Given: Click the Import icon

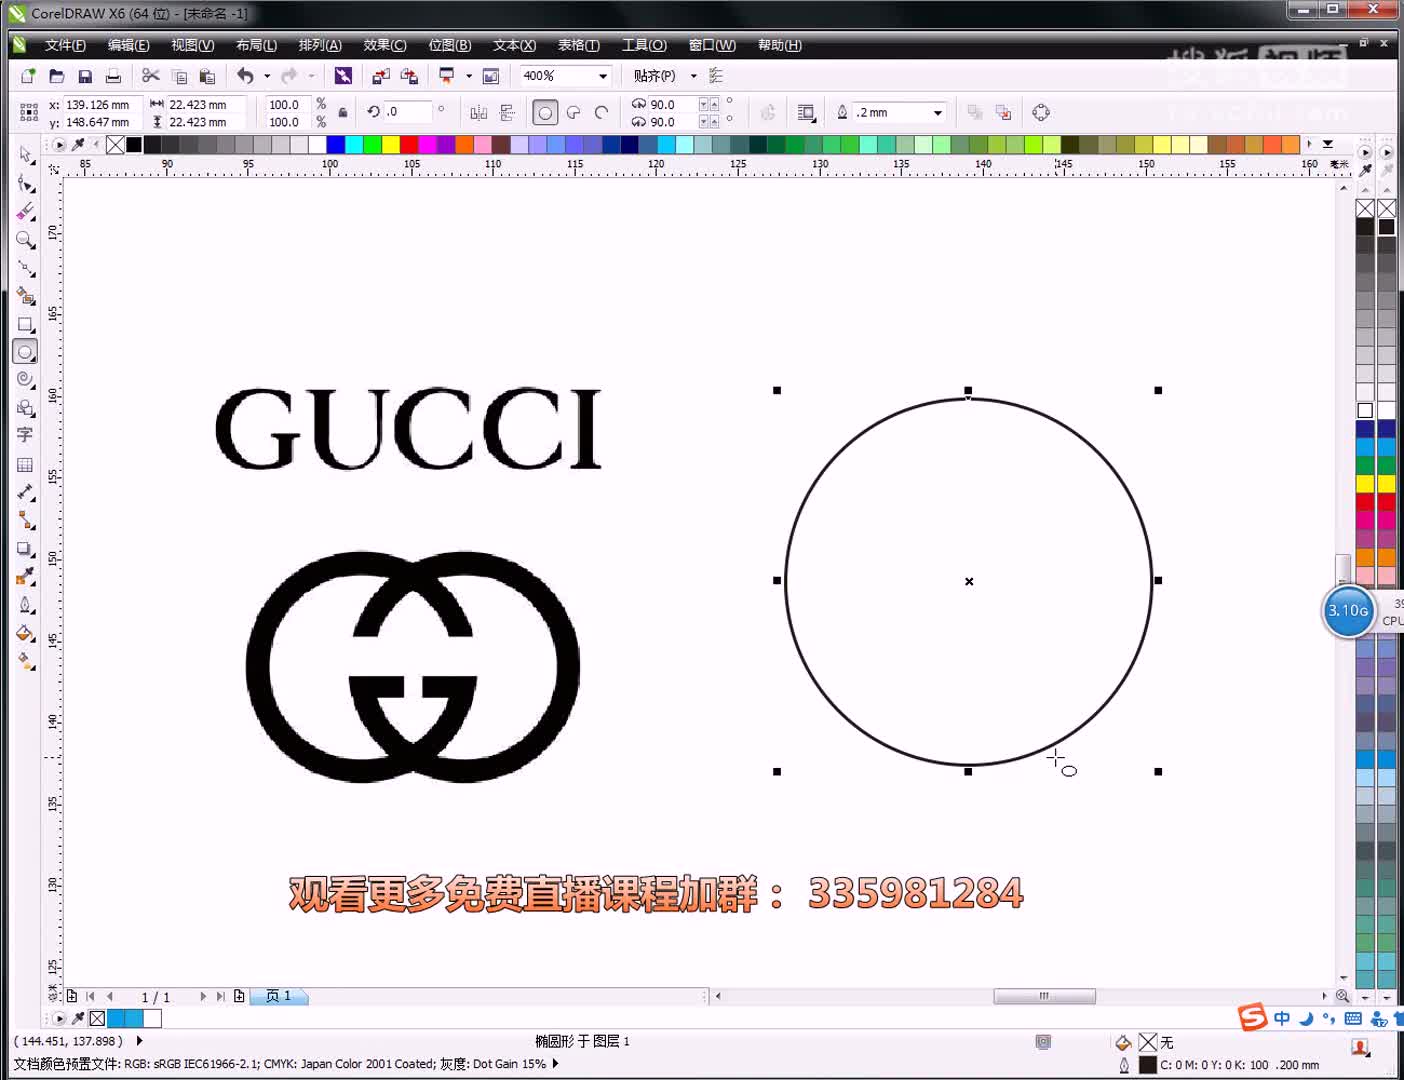Looking at the screenshot, I should pyautogui.click(x=381, y=76).
